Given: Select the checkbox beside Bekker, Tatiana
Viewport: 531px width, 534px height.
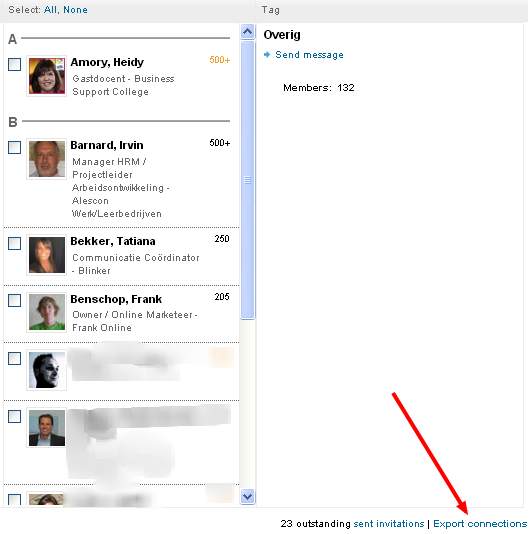Looking at the screenshot, I should pyautogui.click(x=14, y=244).
